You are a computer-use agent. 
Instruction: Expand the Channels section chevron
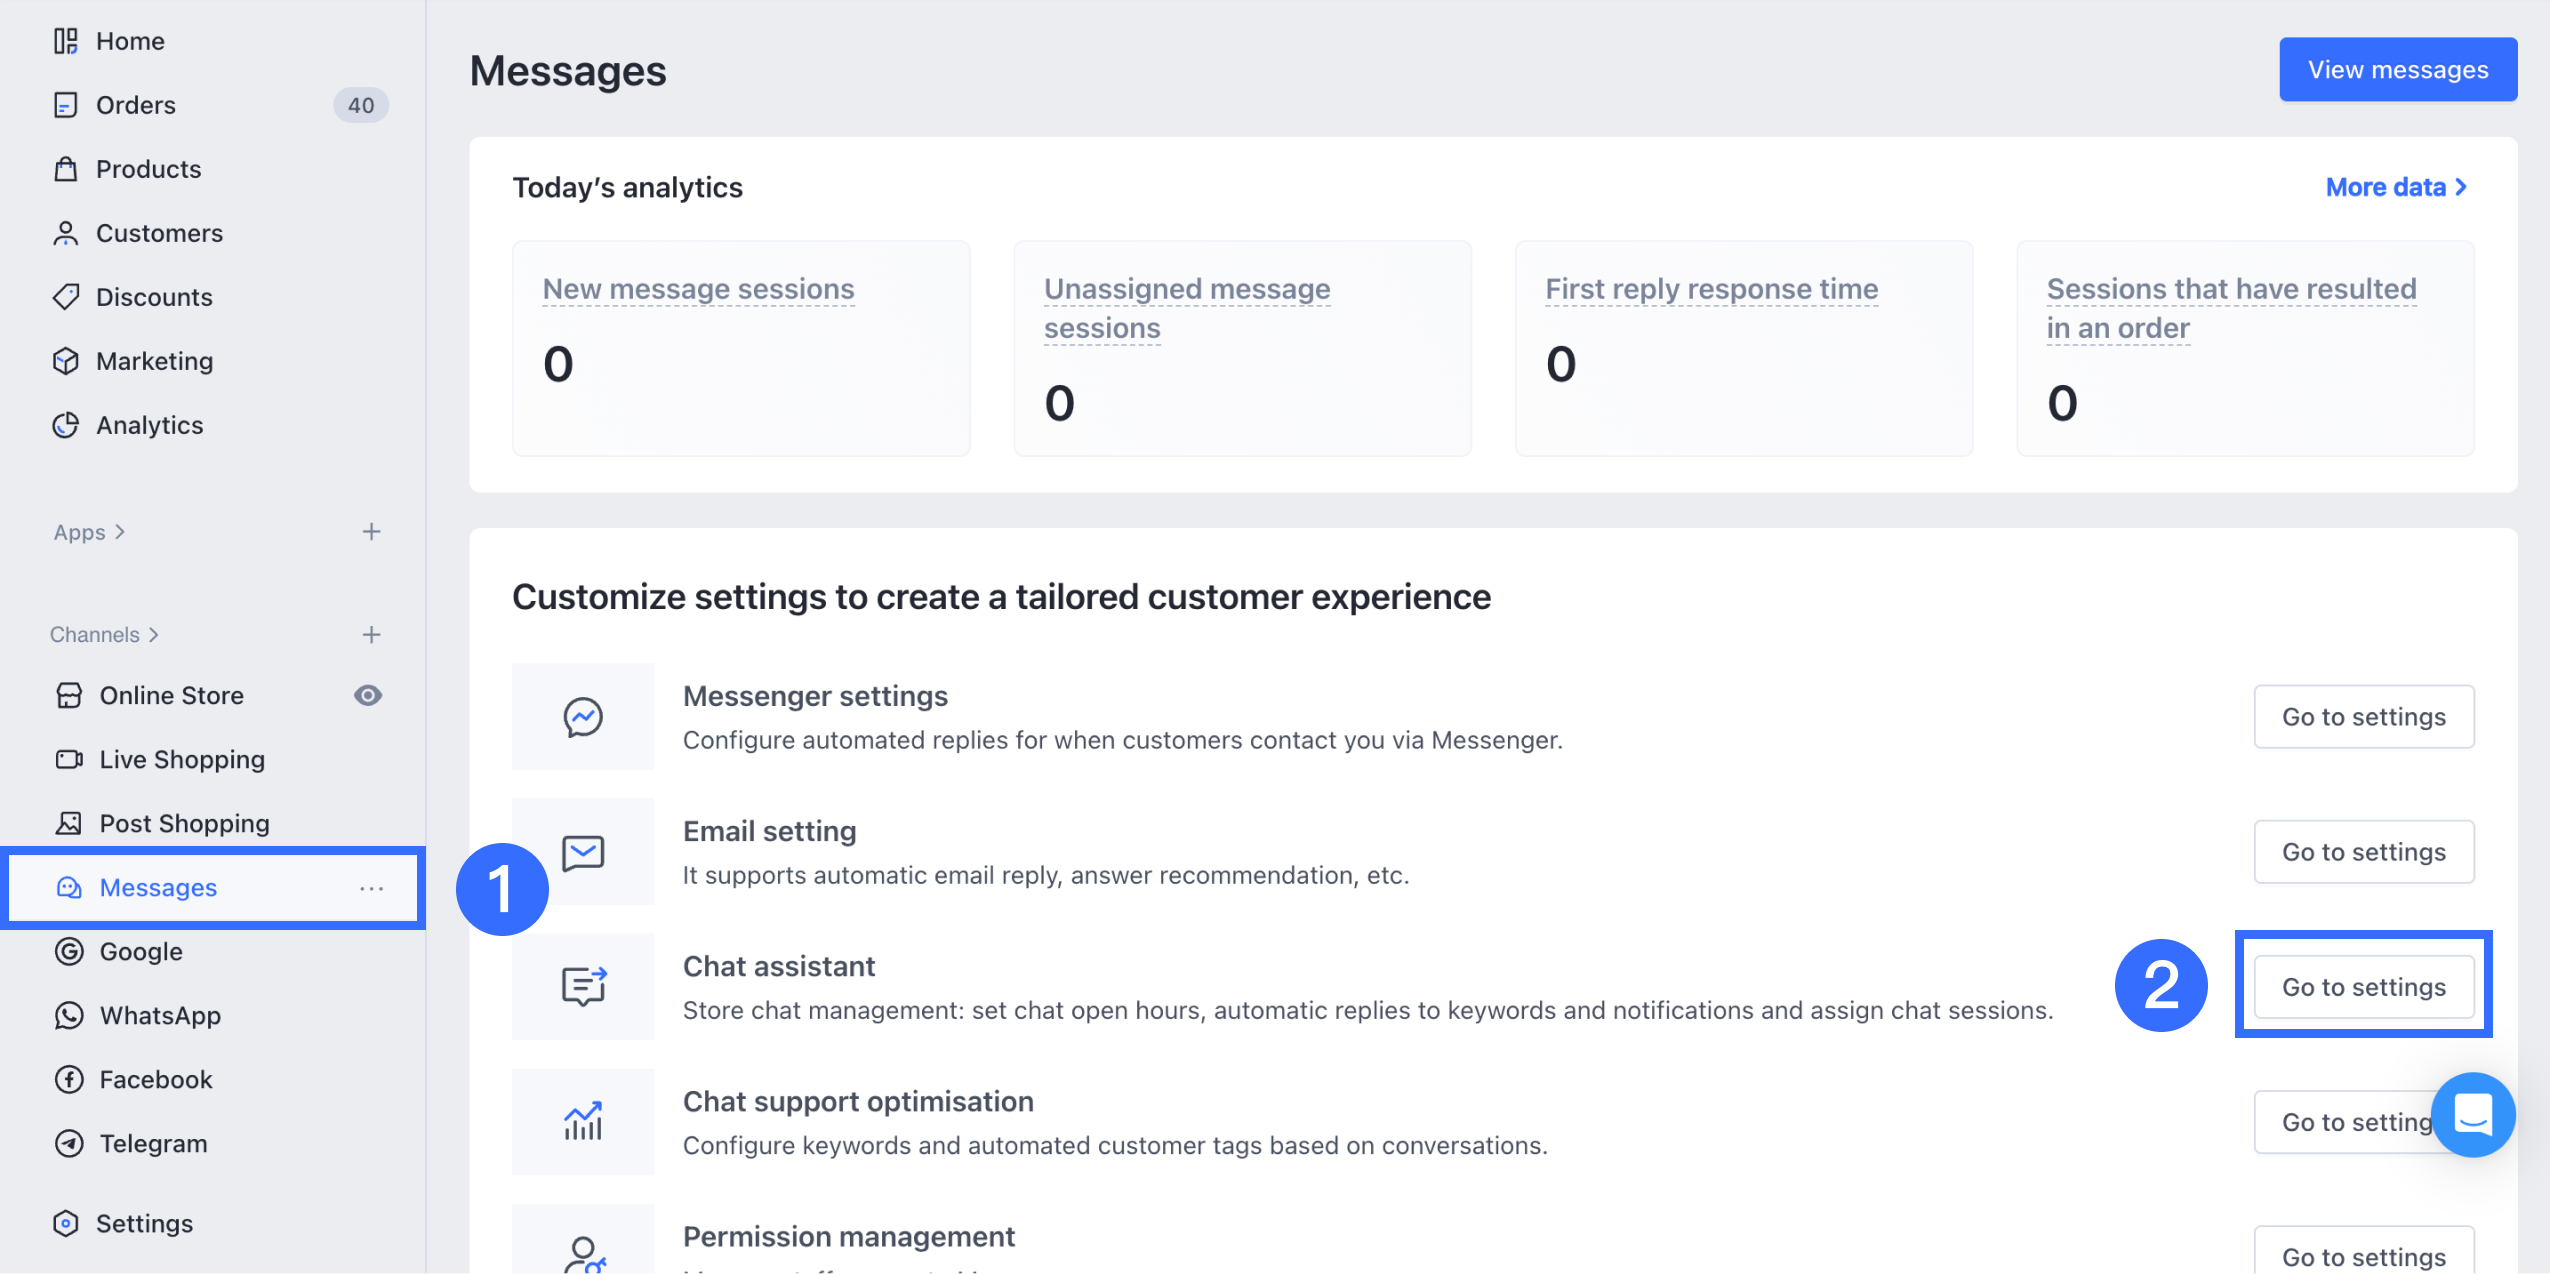(153, 635)
